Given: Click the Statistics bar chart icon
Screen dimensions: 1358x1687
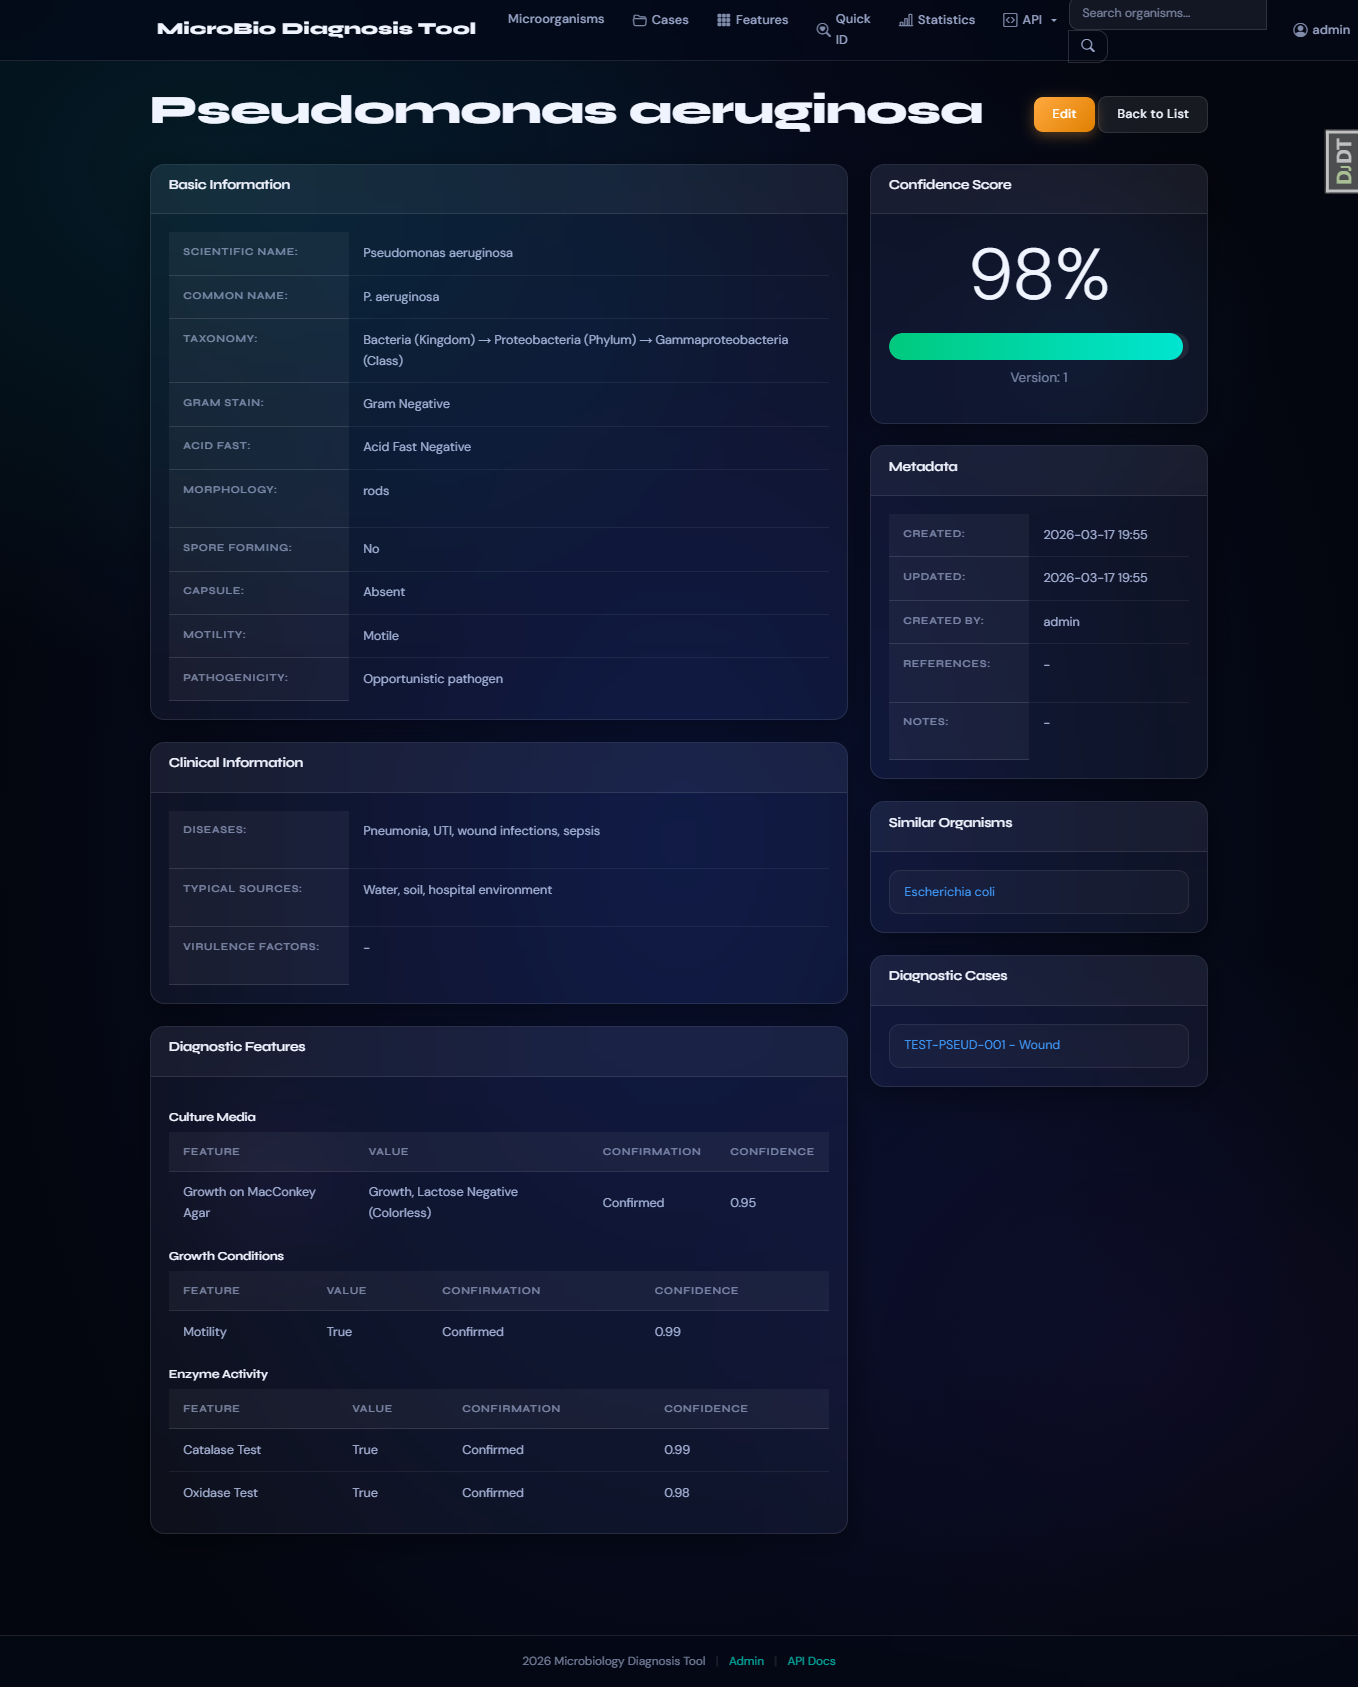Looking at the screenshot, I should pos(905,20).
